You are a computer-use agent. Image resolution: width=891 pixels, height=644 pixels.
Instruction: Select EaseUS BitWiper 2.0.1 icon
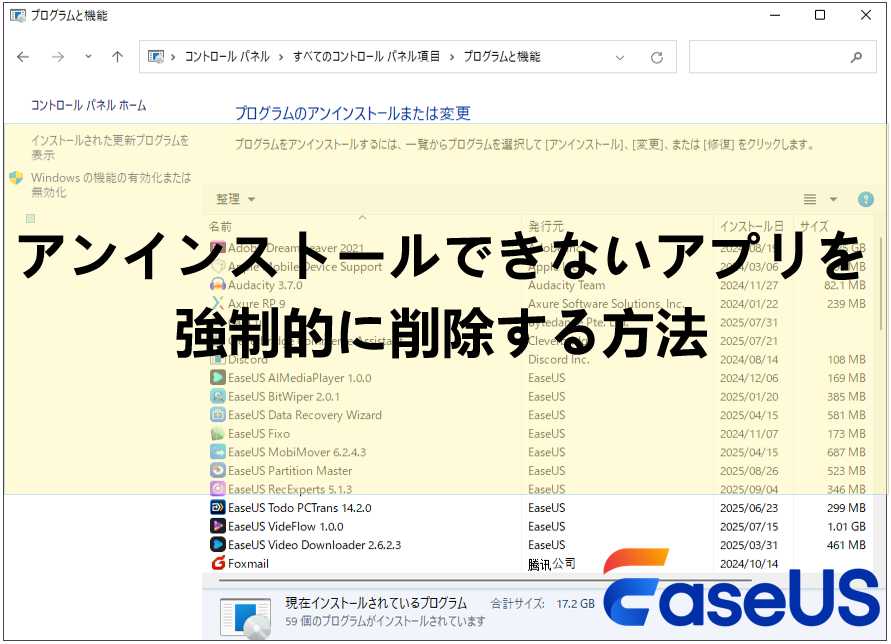218,396
